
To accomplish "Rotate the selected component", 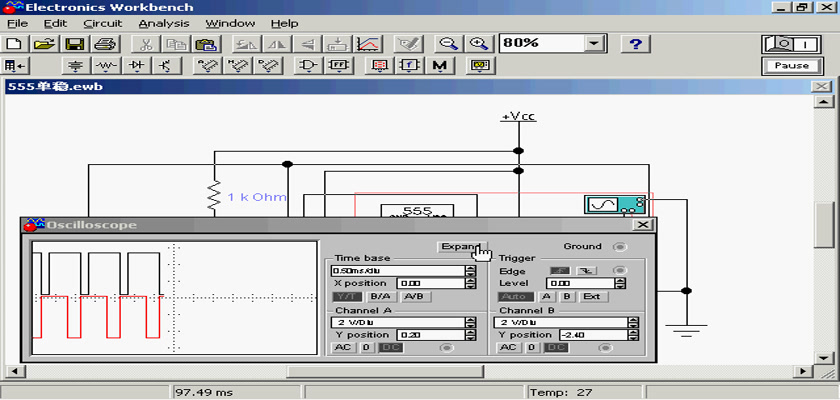I will click(247, 43).
